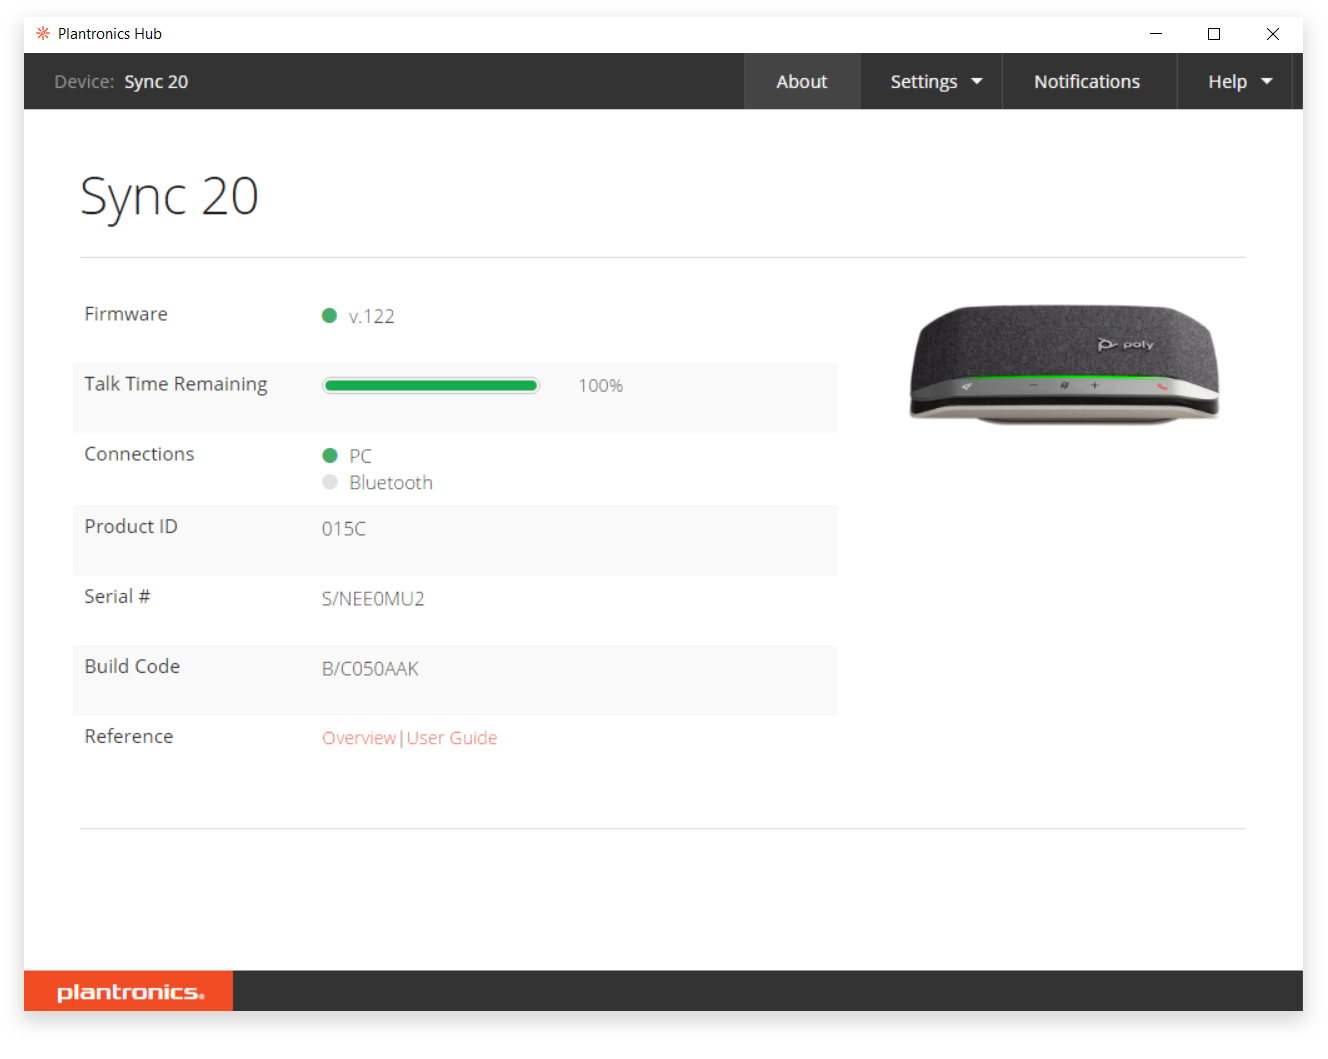1328x1059 pixels.
Task: Maximize the Plantronics Hub window
Action: 1214,34
